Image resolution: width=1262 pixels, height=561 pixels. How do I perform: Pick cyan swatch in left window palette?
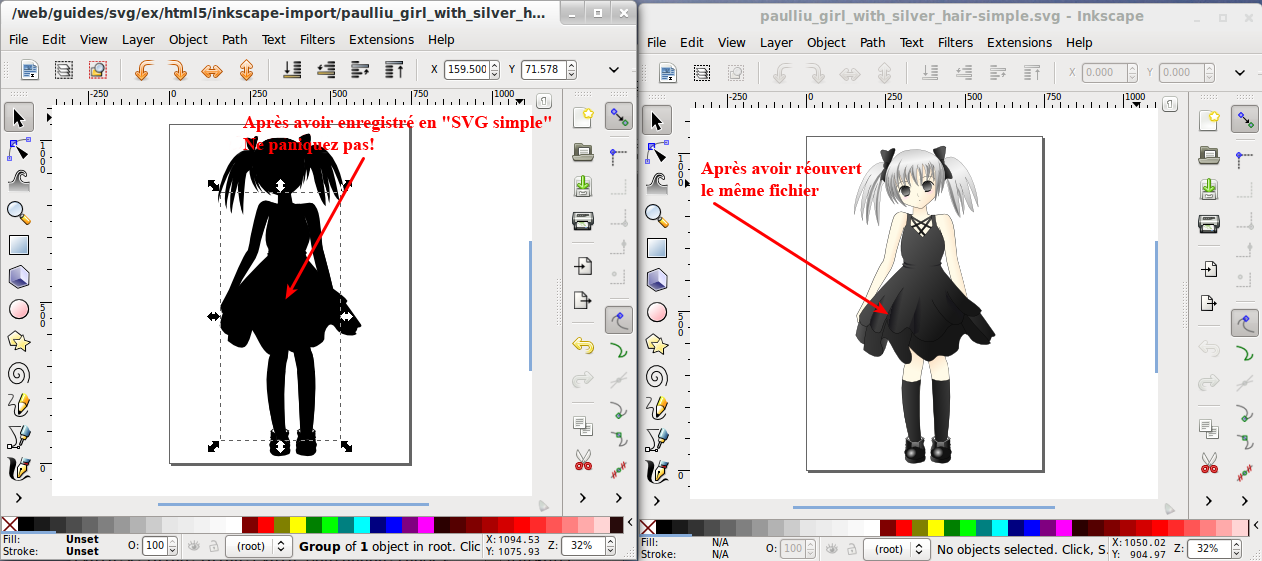(x=362, y=524)
